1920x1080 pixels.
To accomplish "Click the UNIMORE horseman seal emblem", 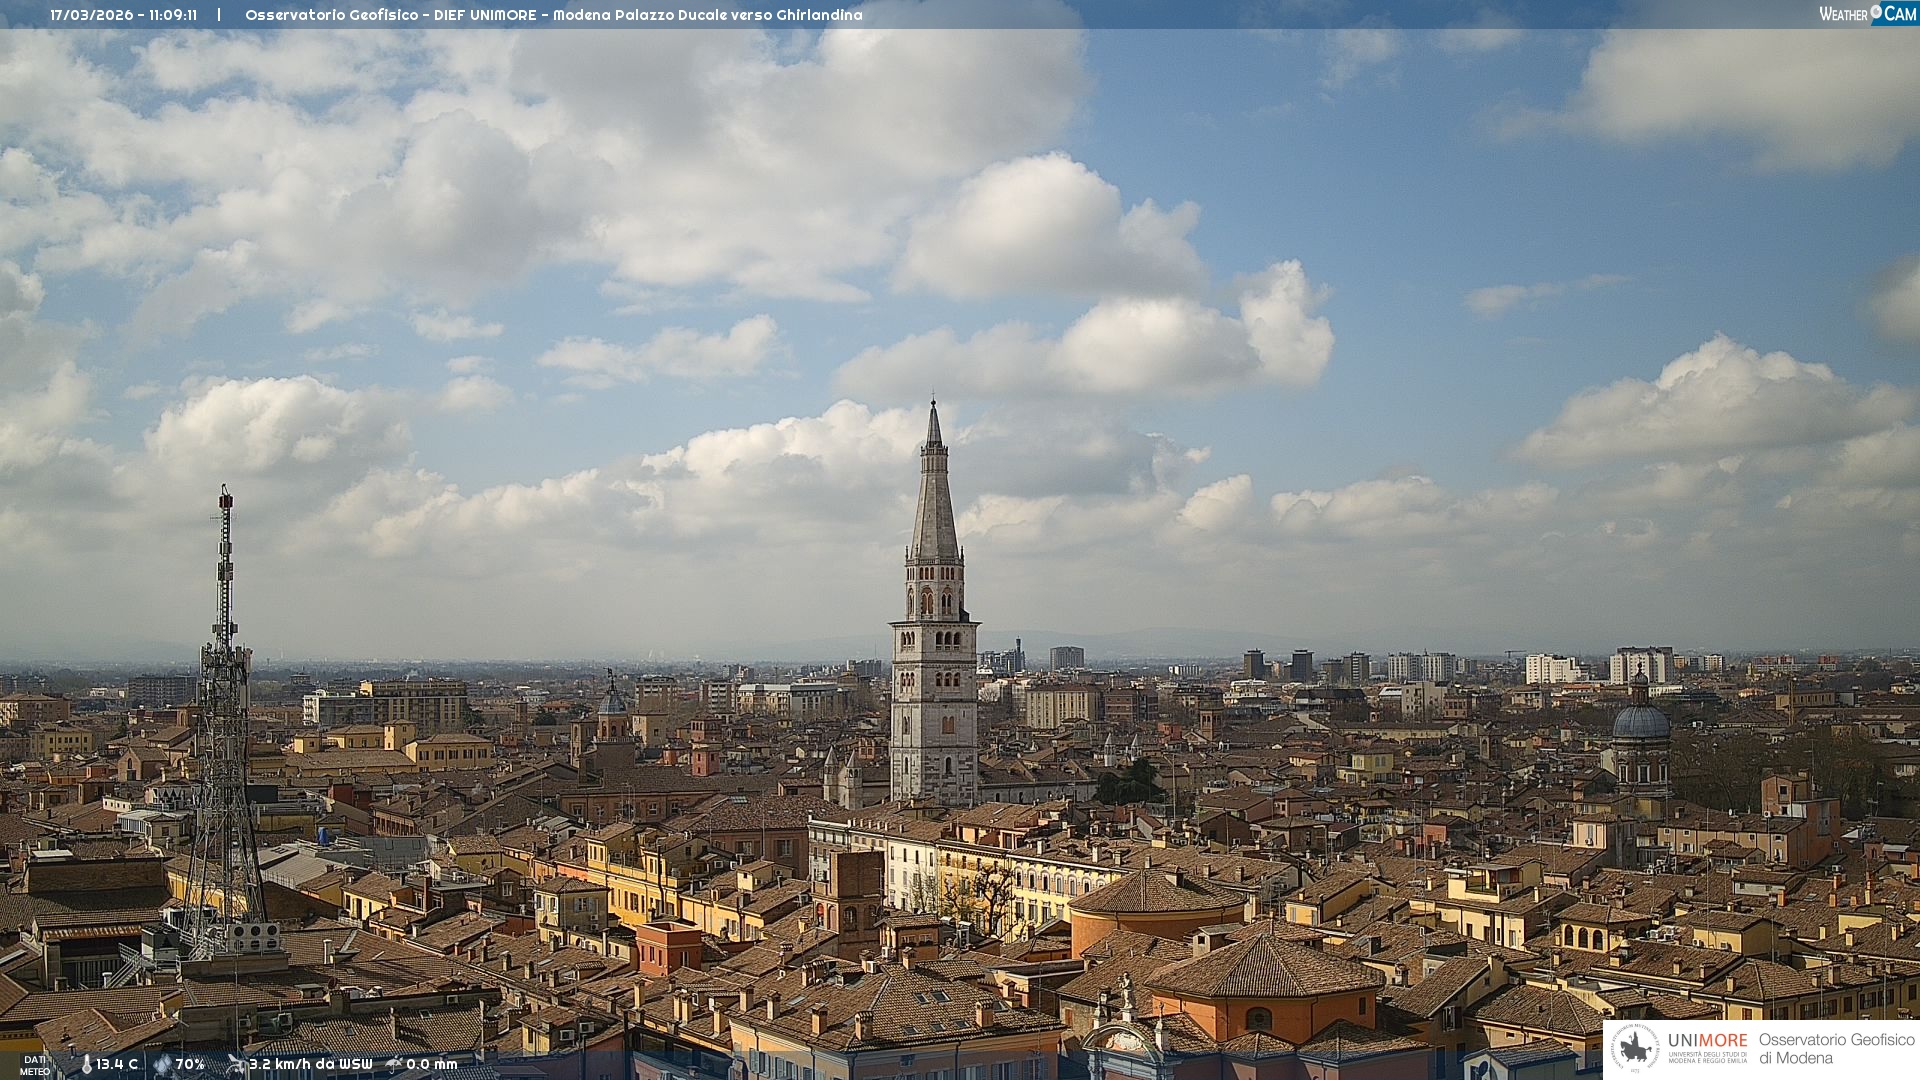I will (1635, 1049).
